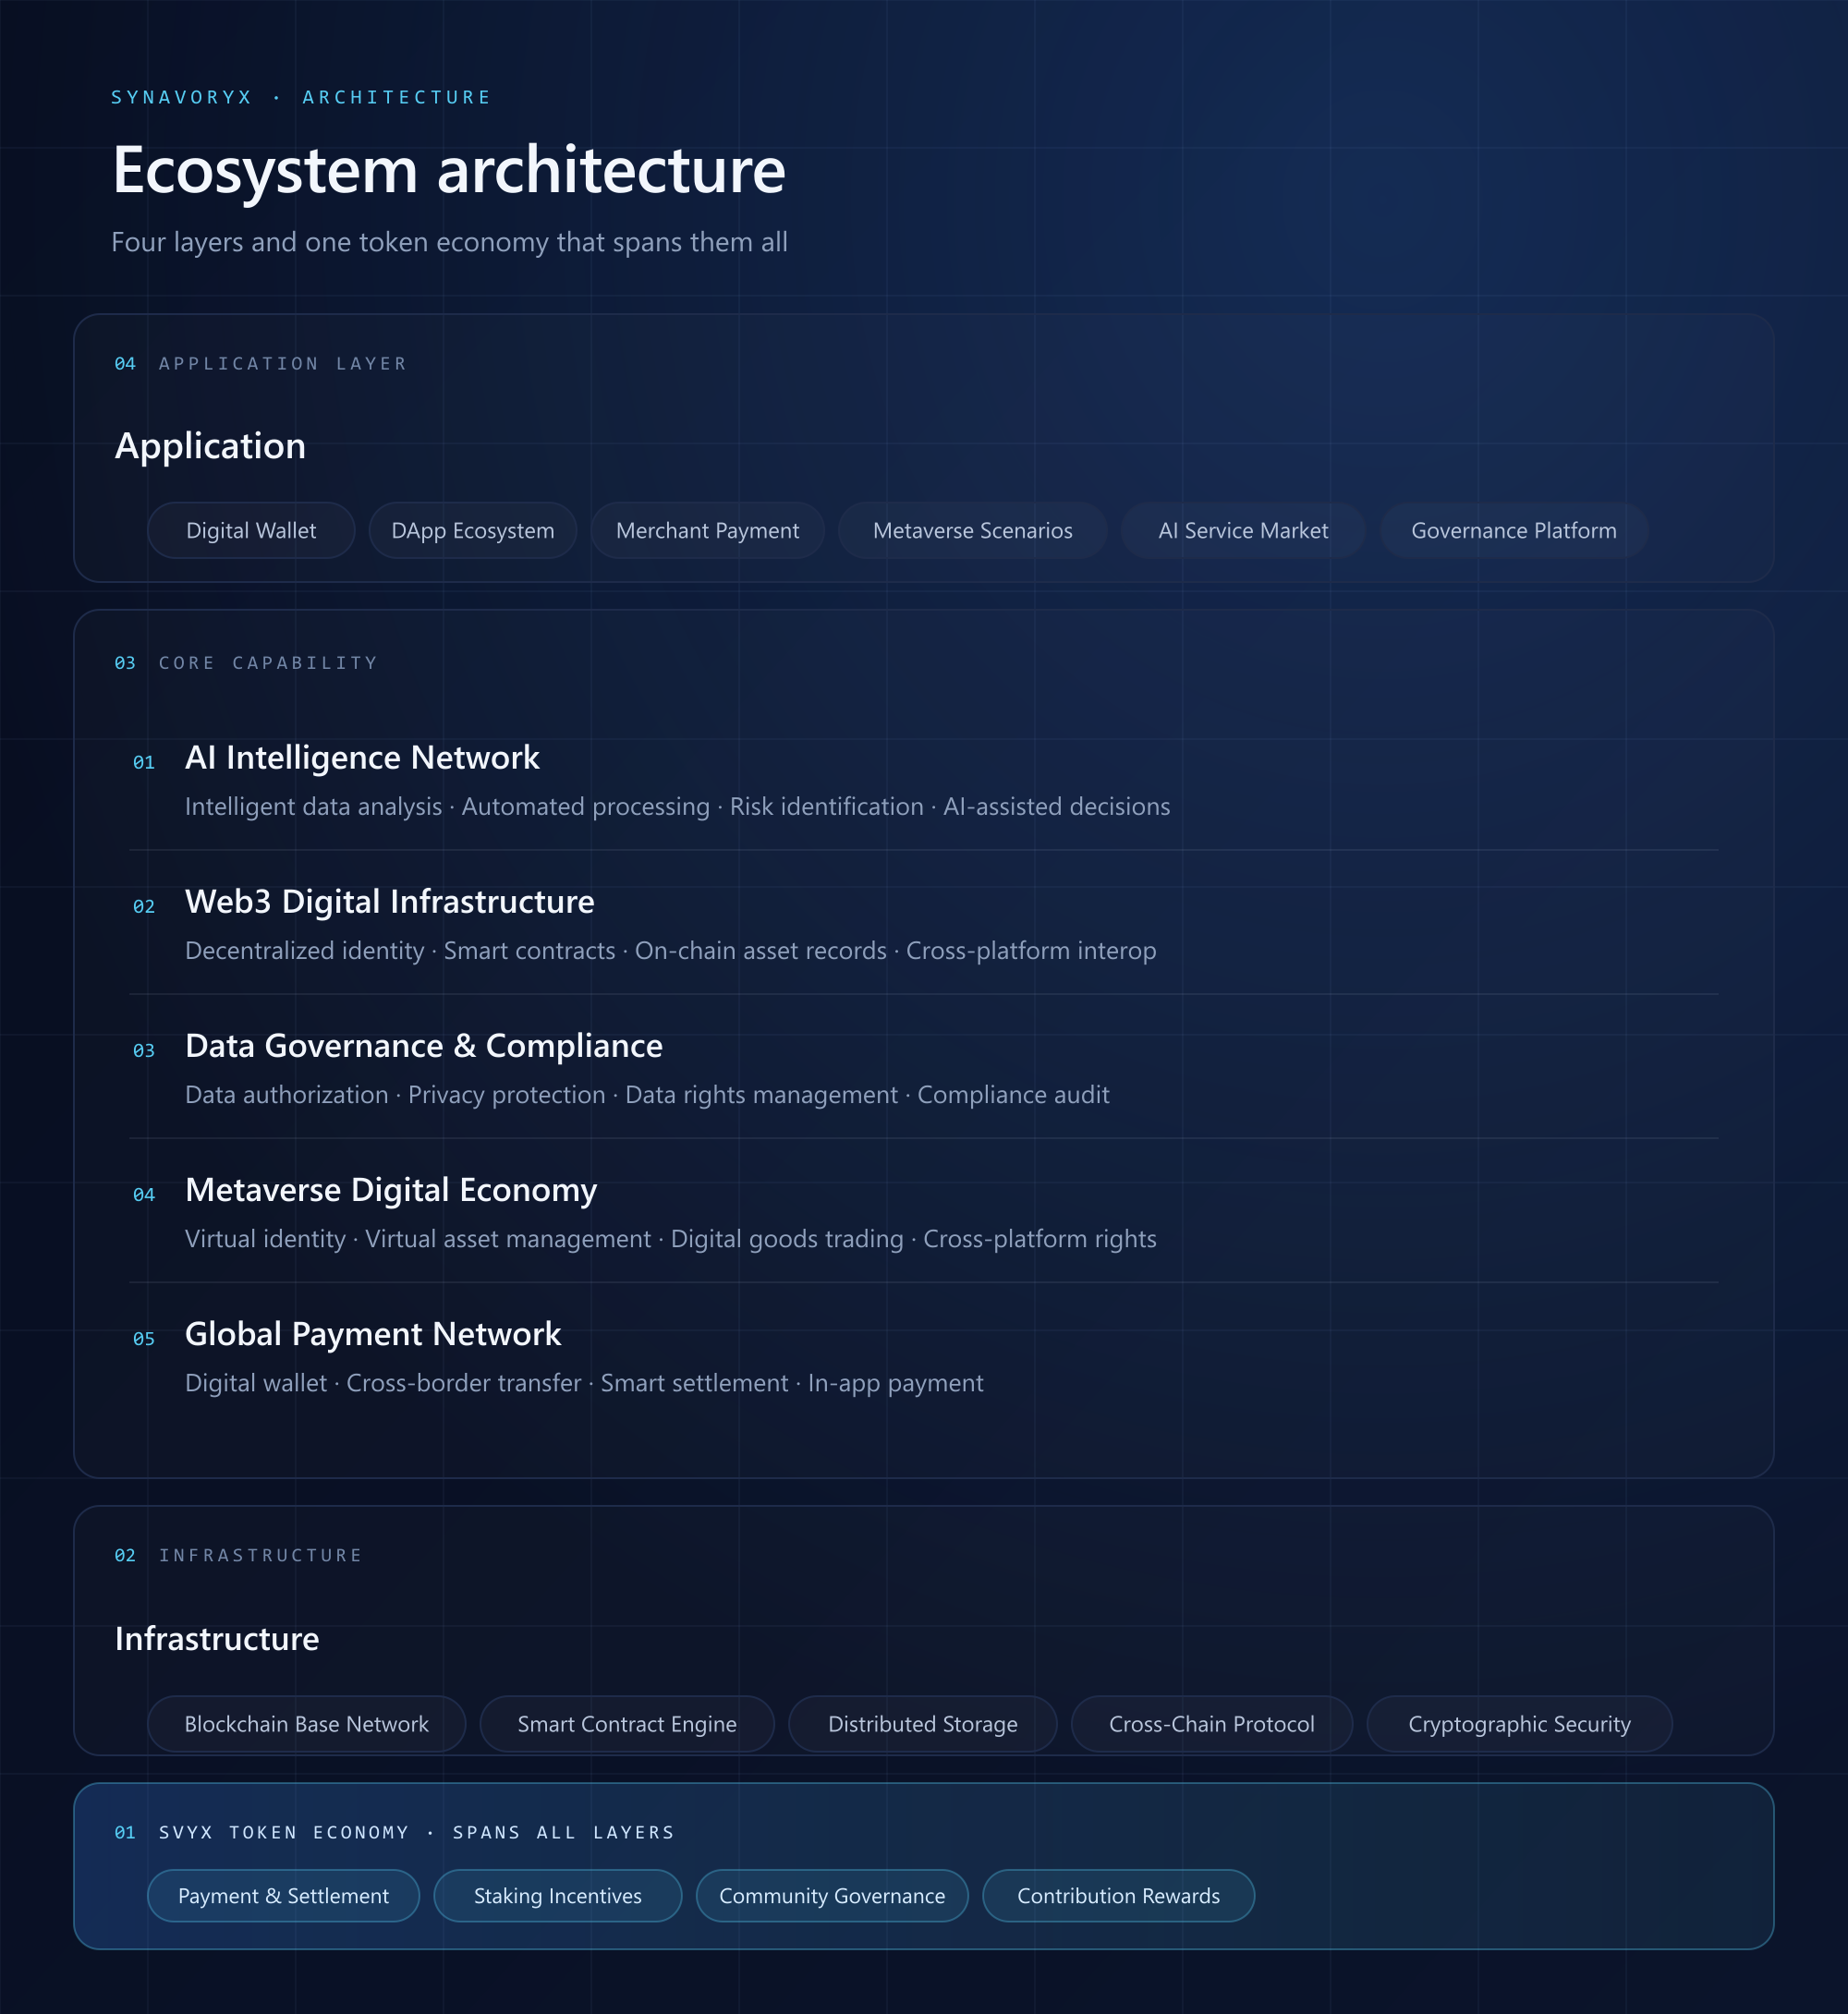Click the Data Governance & Compliance heading
Viewport: 1848px width, 2014px height.
(x=424, y=1046)
